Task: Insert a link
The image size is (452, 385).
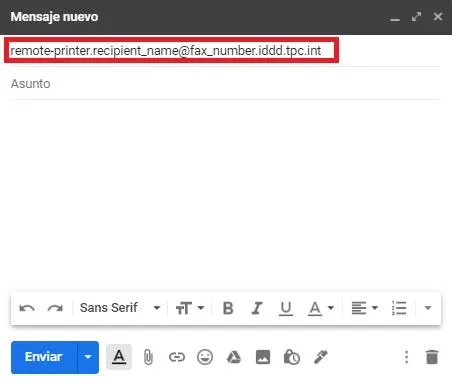Action: [177, 357]
